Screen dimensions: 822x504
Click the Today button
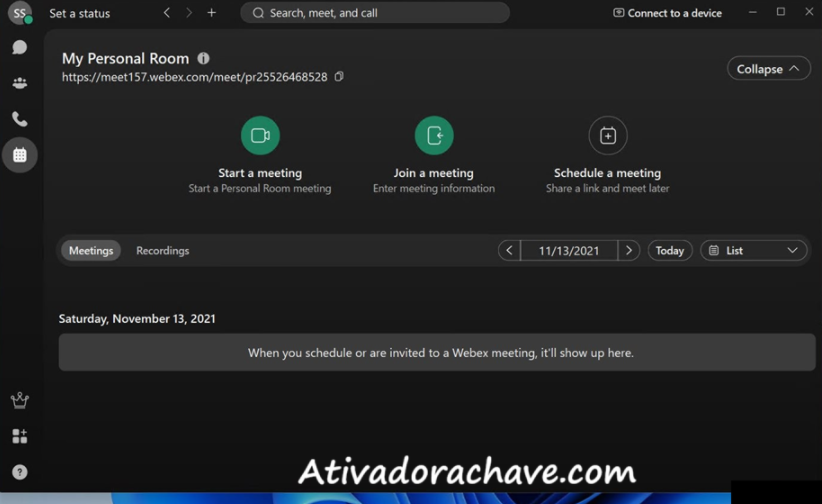(670, 251)
